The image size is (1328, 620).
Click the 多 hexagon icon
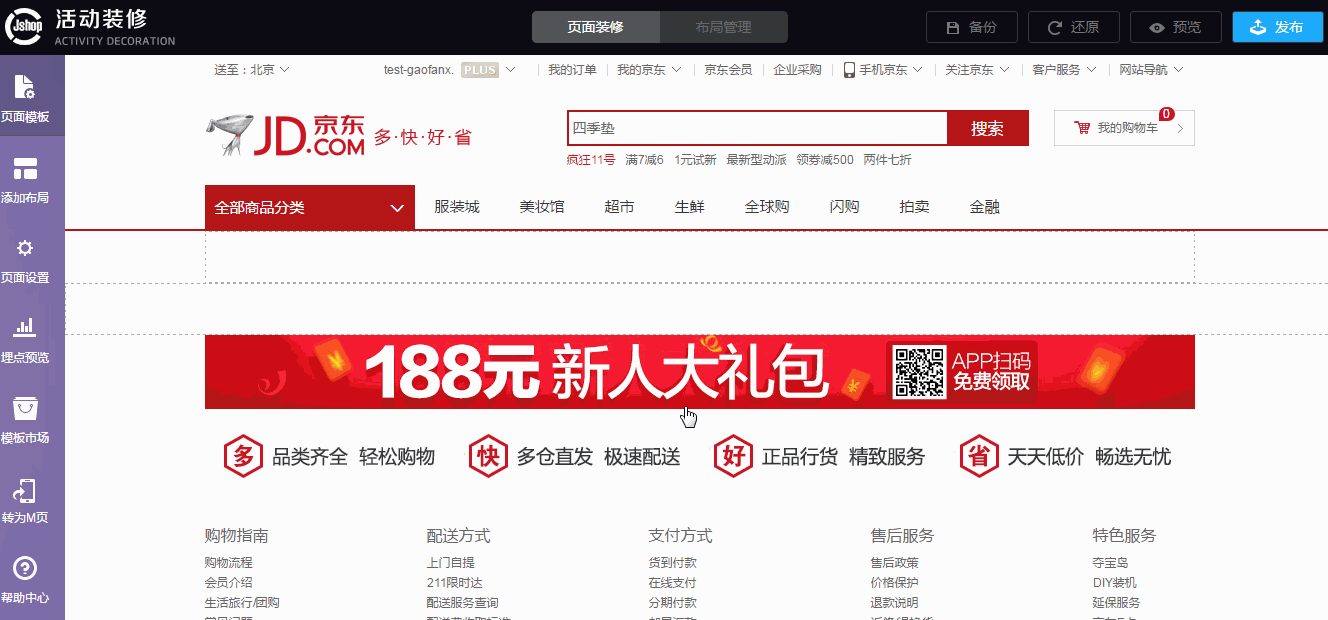click(243, 457)
